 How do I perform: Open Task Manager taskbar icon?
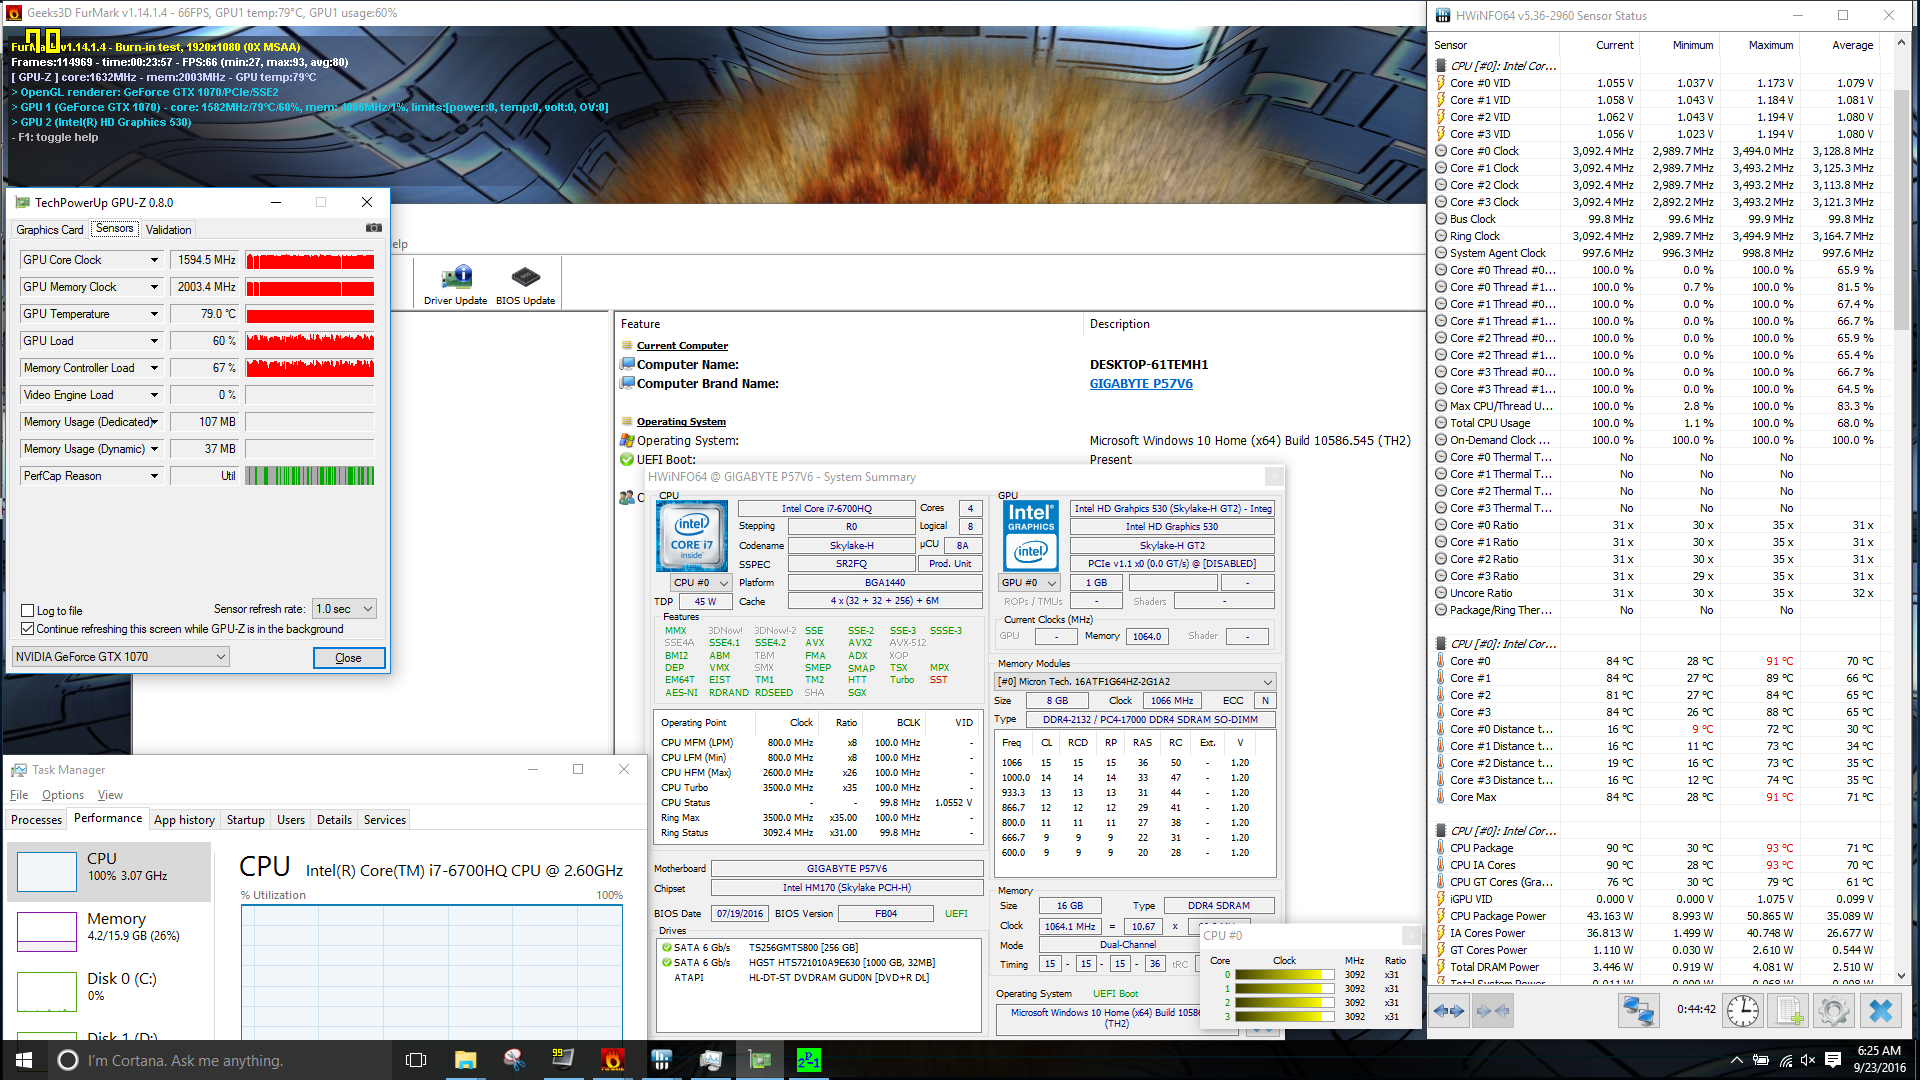711,1060
